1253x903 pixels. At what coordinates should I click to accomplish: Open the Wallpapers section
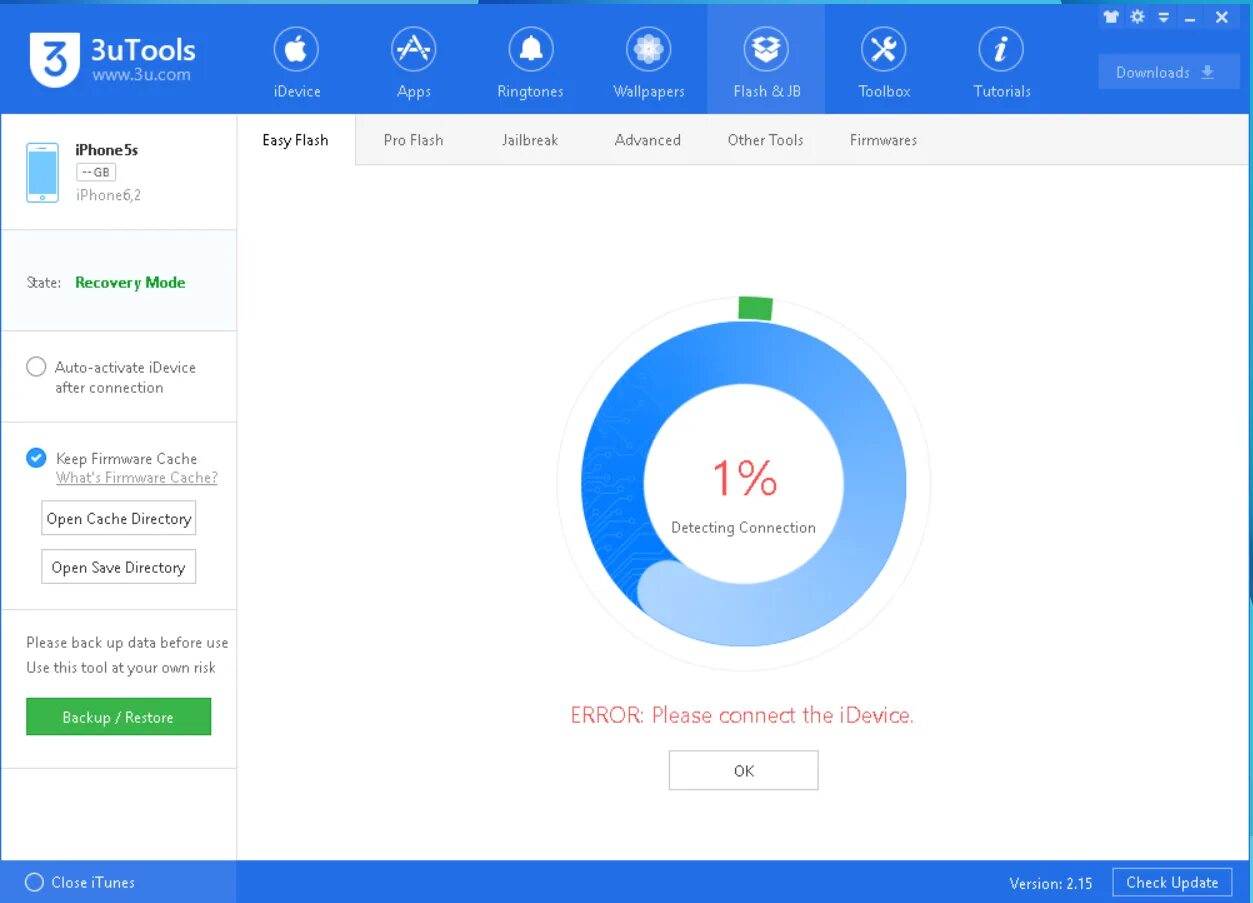coord(649,62)
